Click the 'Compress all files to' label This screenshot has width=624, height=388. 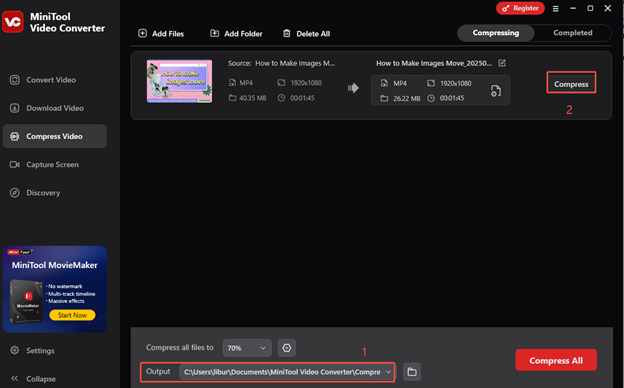pos(180,348)
